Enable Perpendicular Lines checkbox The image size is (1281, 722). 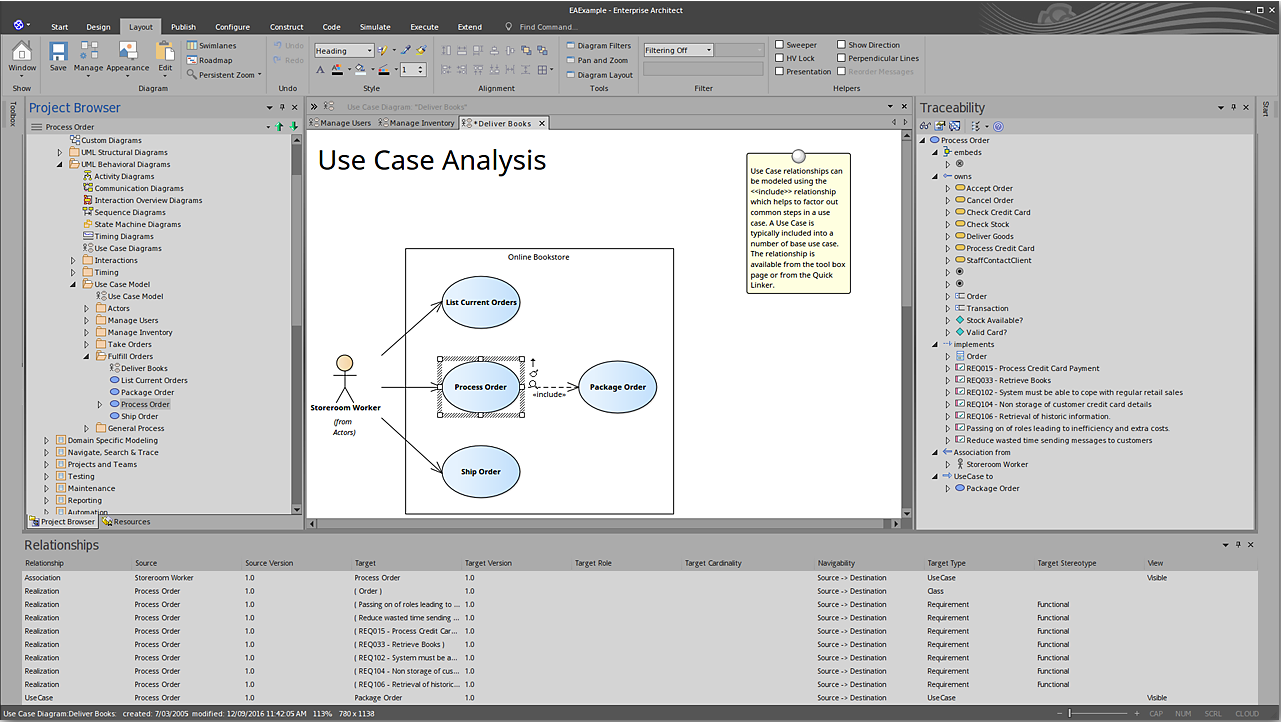[842, 58]
